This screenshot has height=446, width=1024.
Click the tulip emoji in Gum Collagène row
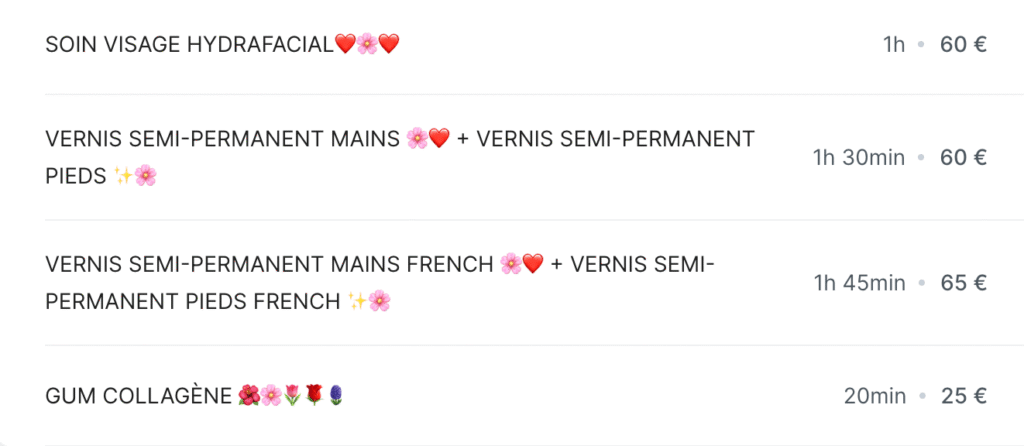point(293,395)
